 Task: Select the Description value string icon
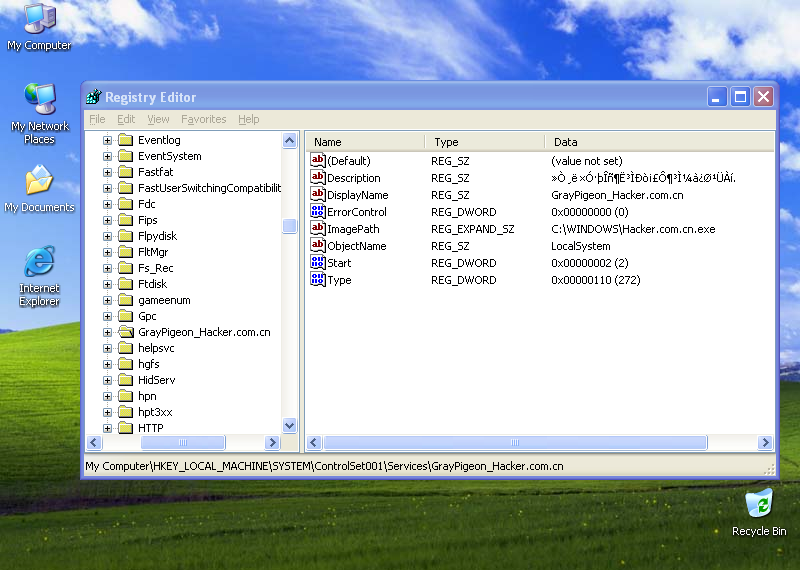317,178
